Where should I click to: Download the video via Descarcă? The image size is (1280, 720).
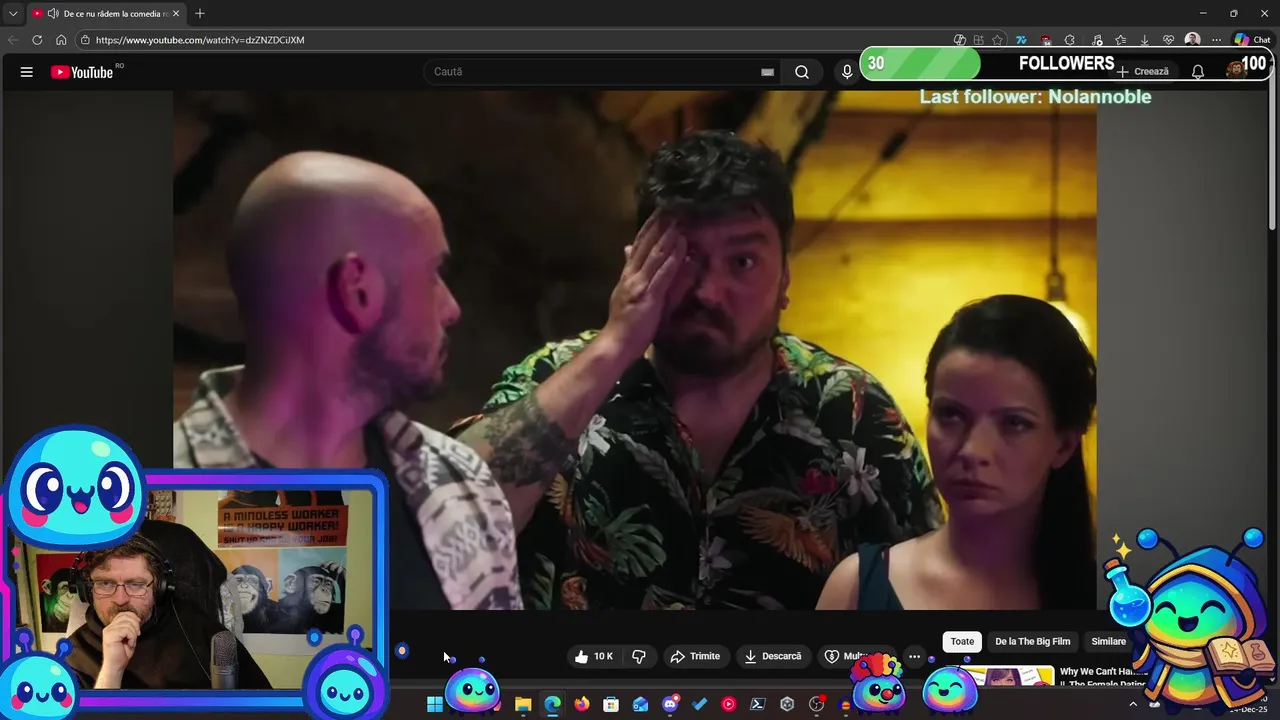773,657
